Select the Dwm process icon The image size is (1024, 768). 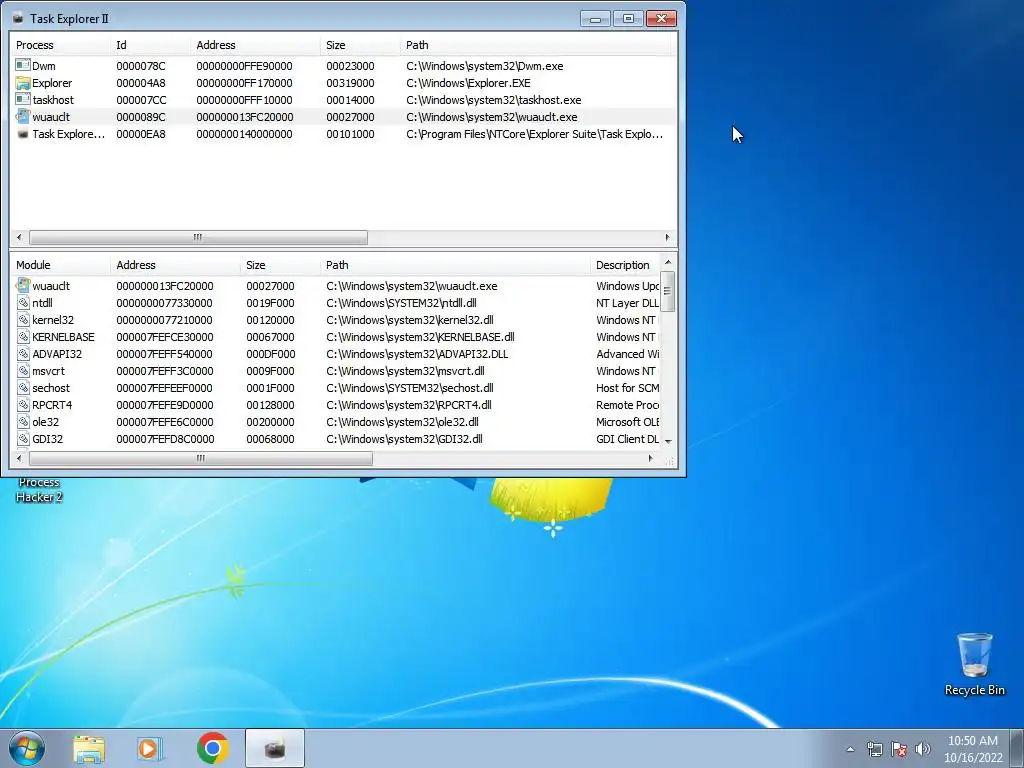click(x=23, y=65)
